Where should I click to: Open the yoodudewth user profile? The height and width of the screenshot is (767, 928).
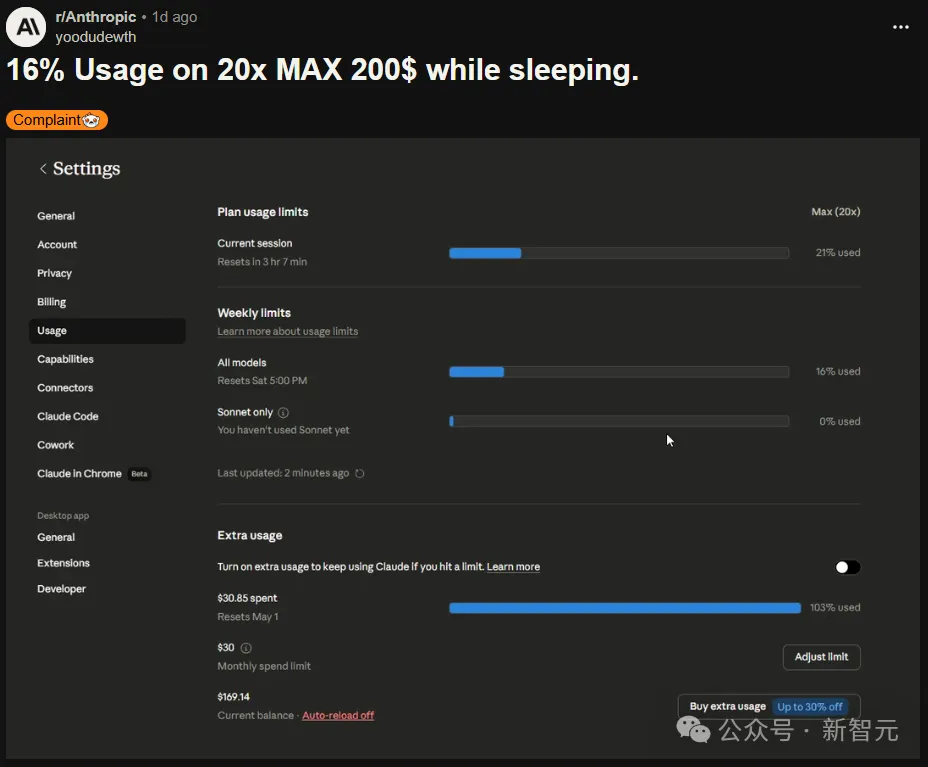point(96,37)
